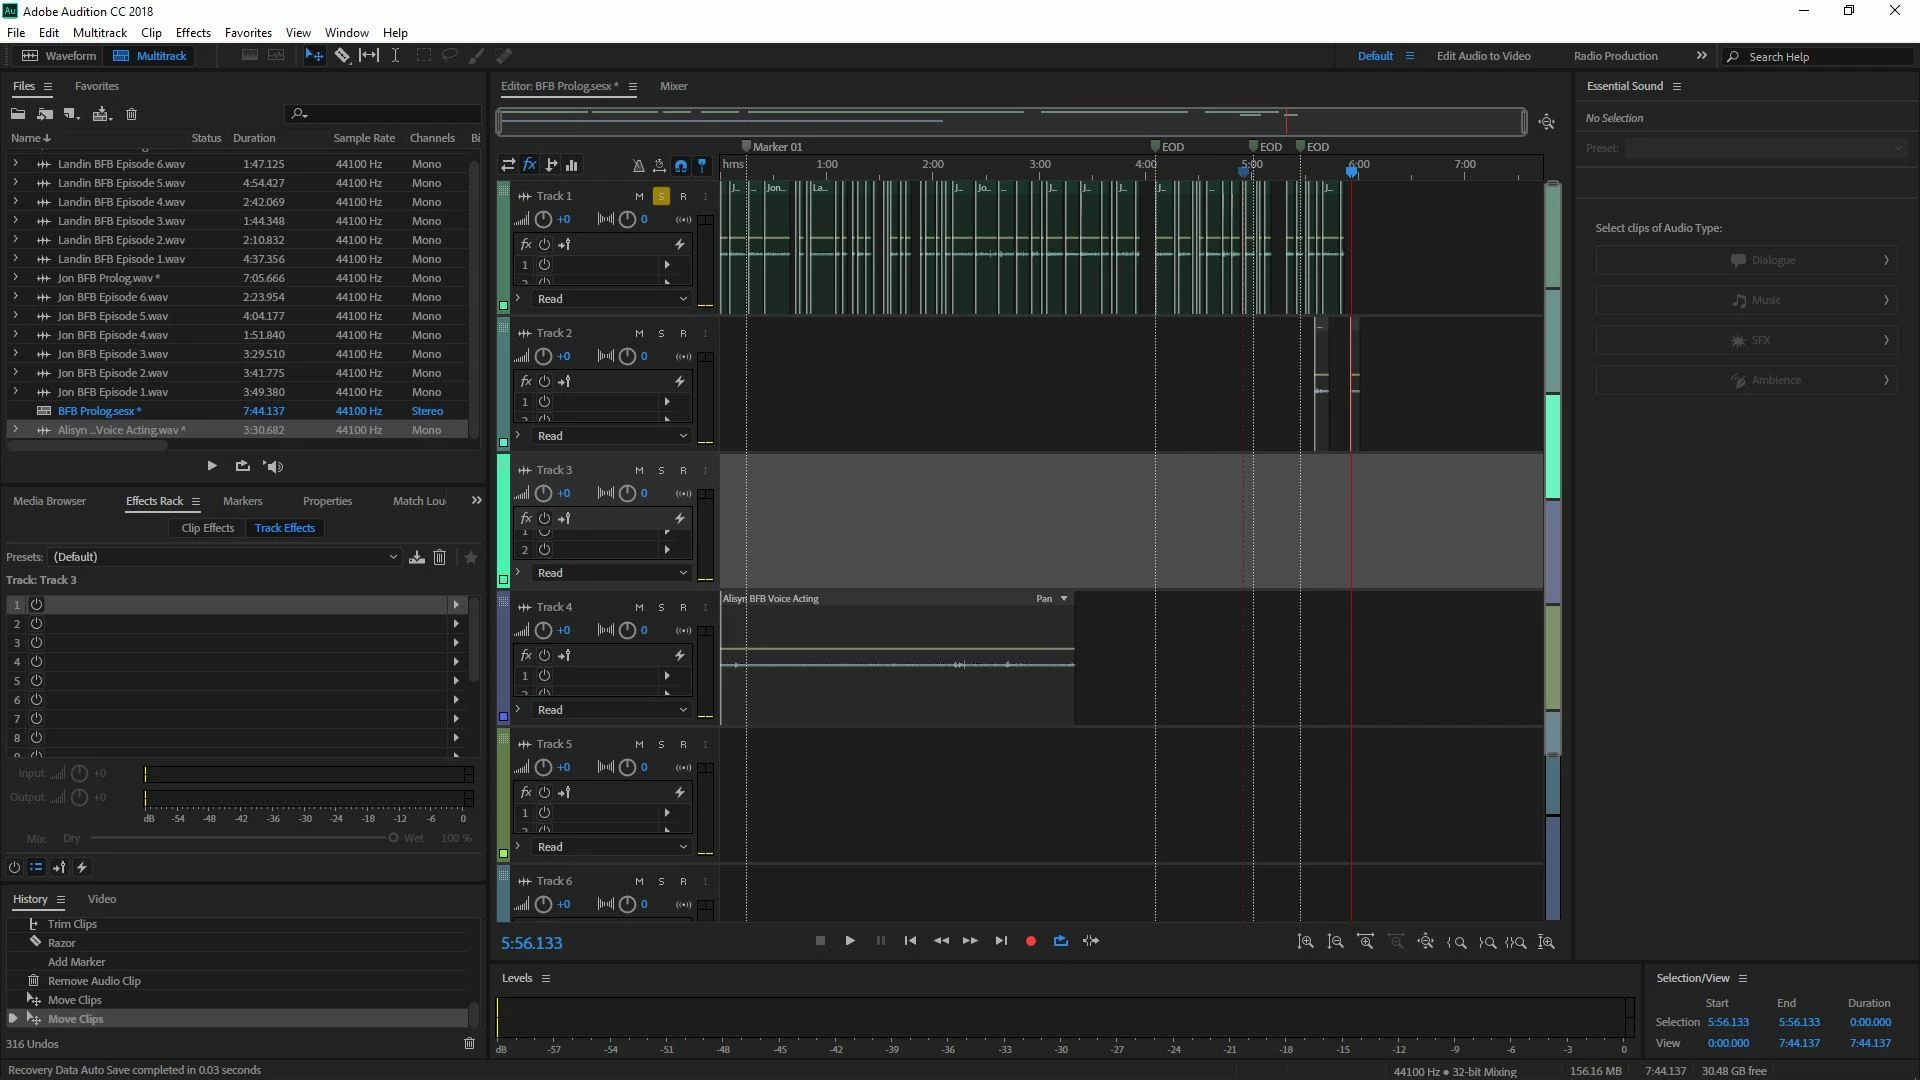Switch to Waveform view button
1920x1080 pixels.
pyautogui.click(x=60, y=56)
